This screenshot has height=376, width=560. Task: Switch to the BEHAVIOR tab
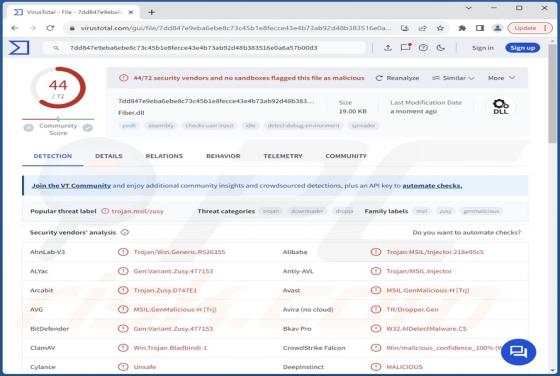[x=223, y=156]
